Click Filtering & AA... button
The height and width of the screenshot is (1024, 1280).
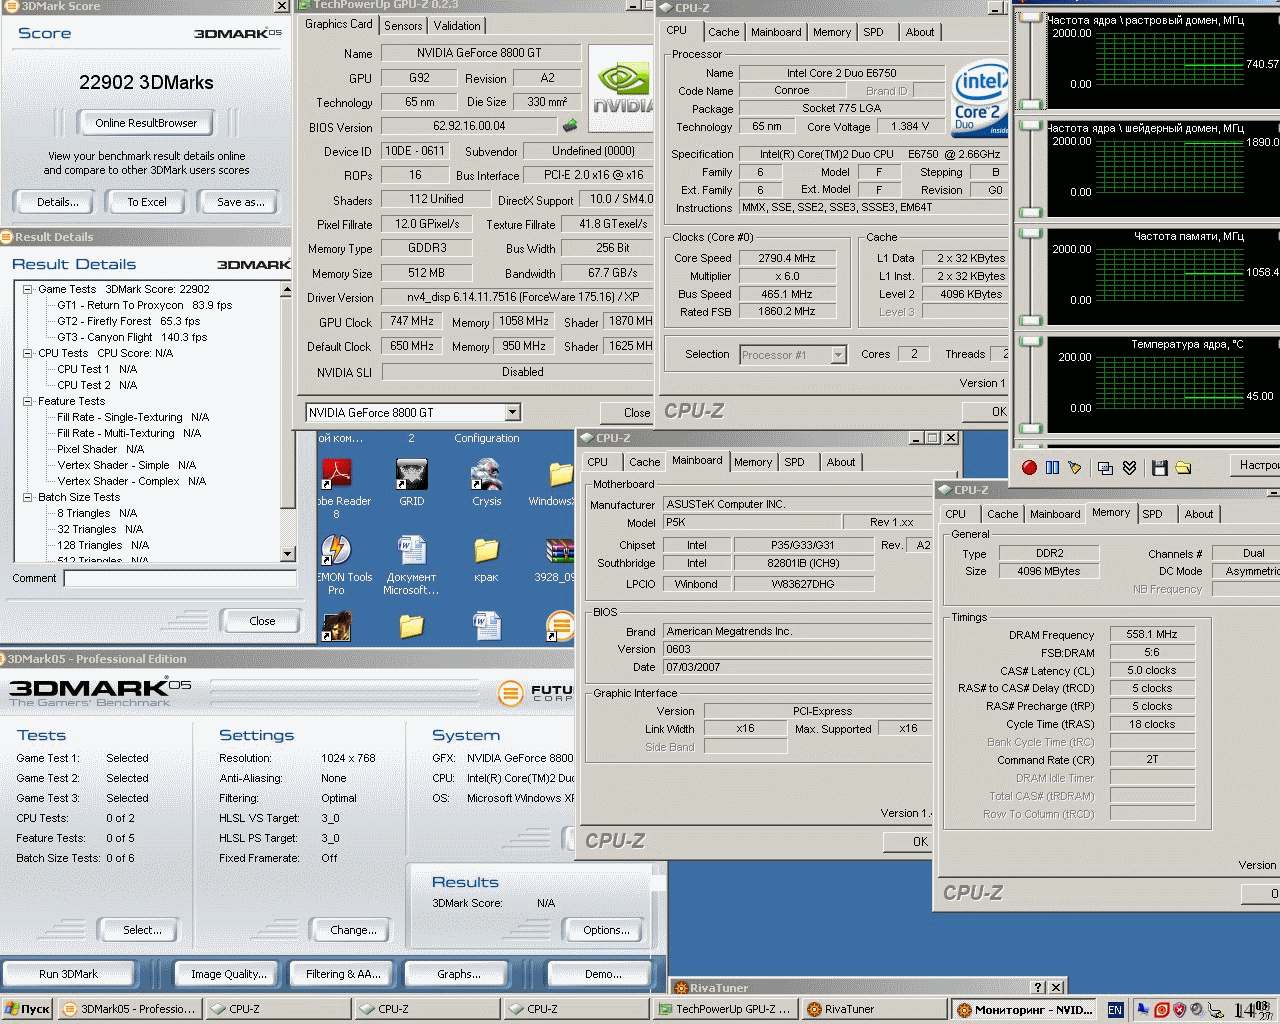click(343, 974)
